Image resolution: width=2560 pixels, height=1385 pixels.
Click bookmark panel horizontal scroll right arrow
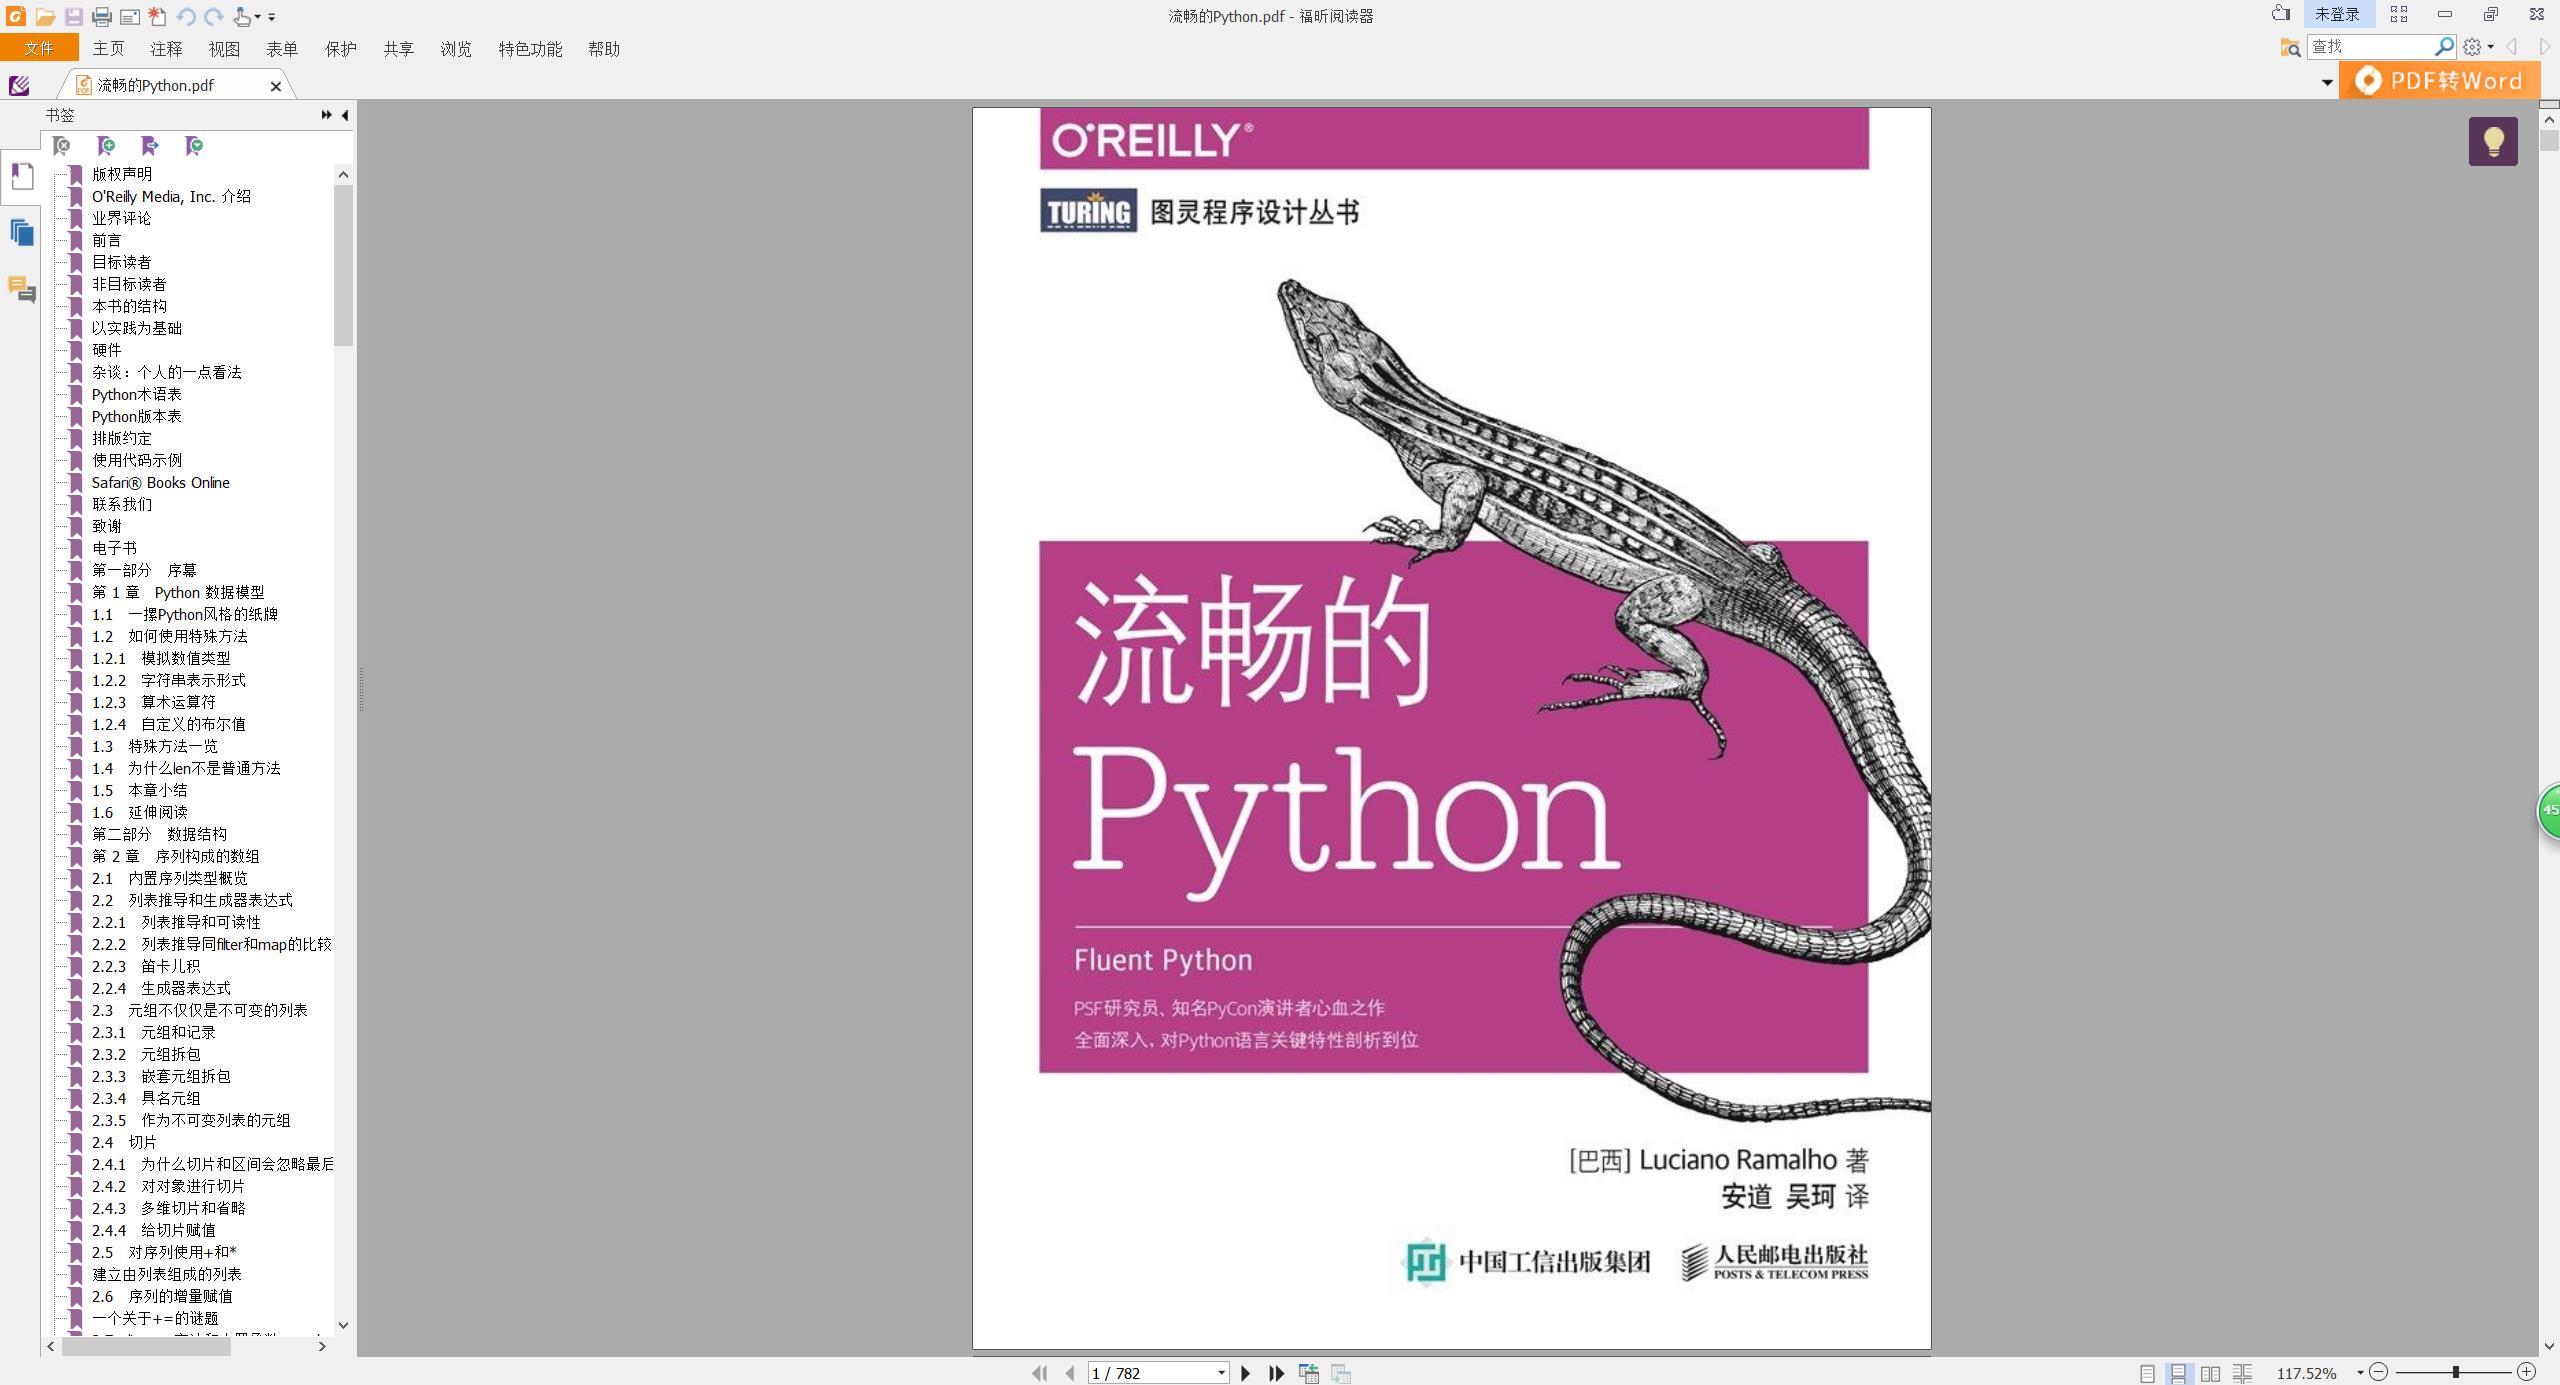(x=322, y=1346)
